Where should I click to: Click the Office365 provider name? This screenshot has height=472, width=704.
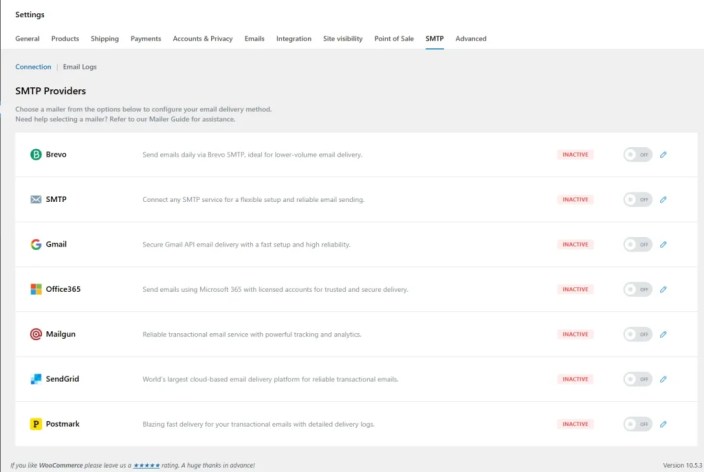point(63,289)
